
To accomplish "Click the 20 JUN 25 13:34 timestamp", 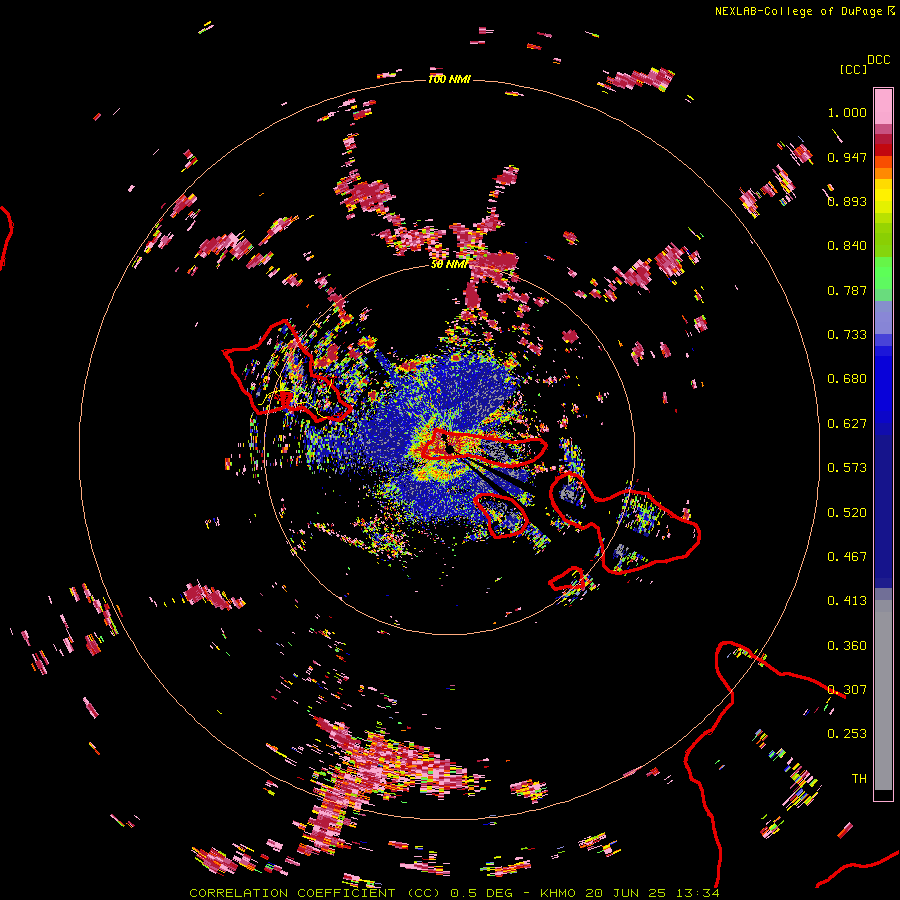I will 653,893.
